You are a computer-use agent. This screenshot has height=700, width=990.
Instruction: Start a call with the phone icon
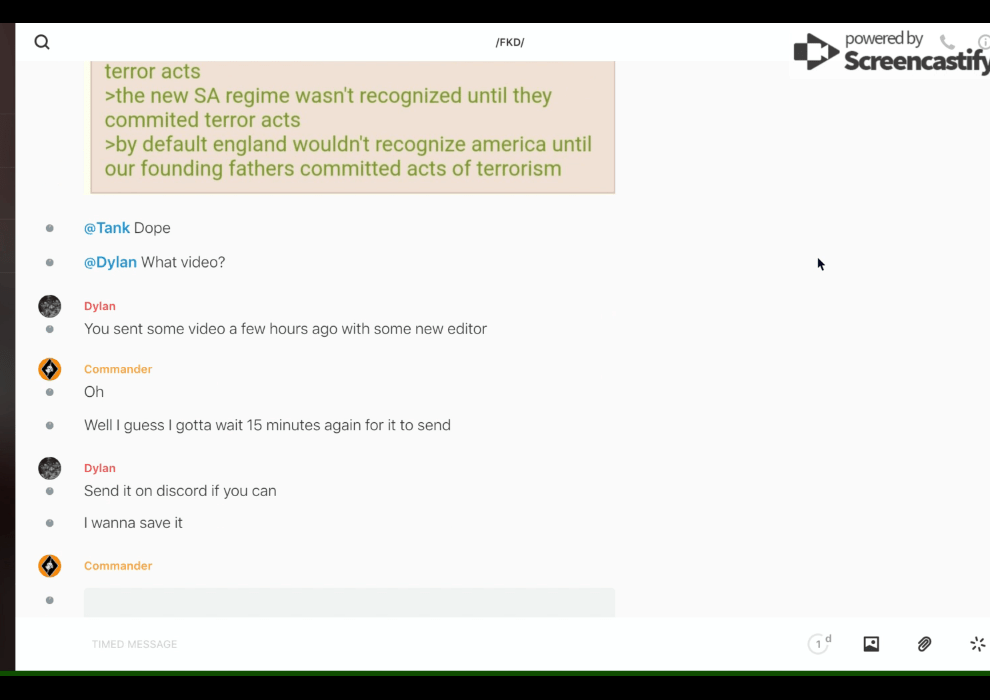pos(947,42)
